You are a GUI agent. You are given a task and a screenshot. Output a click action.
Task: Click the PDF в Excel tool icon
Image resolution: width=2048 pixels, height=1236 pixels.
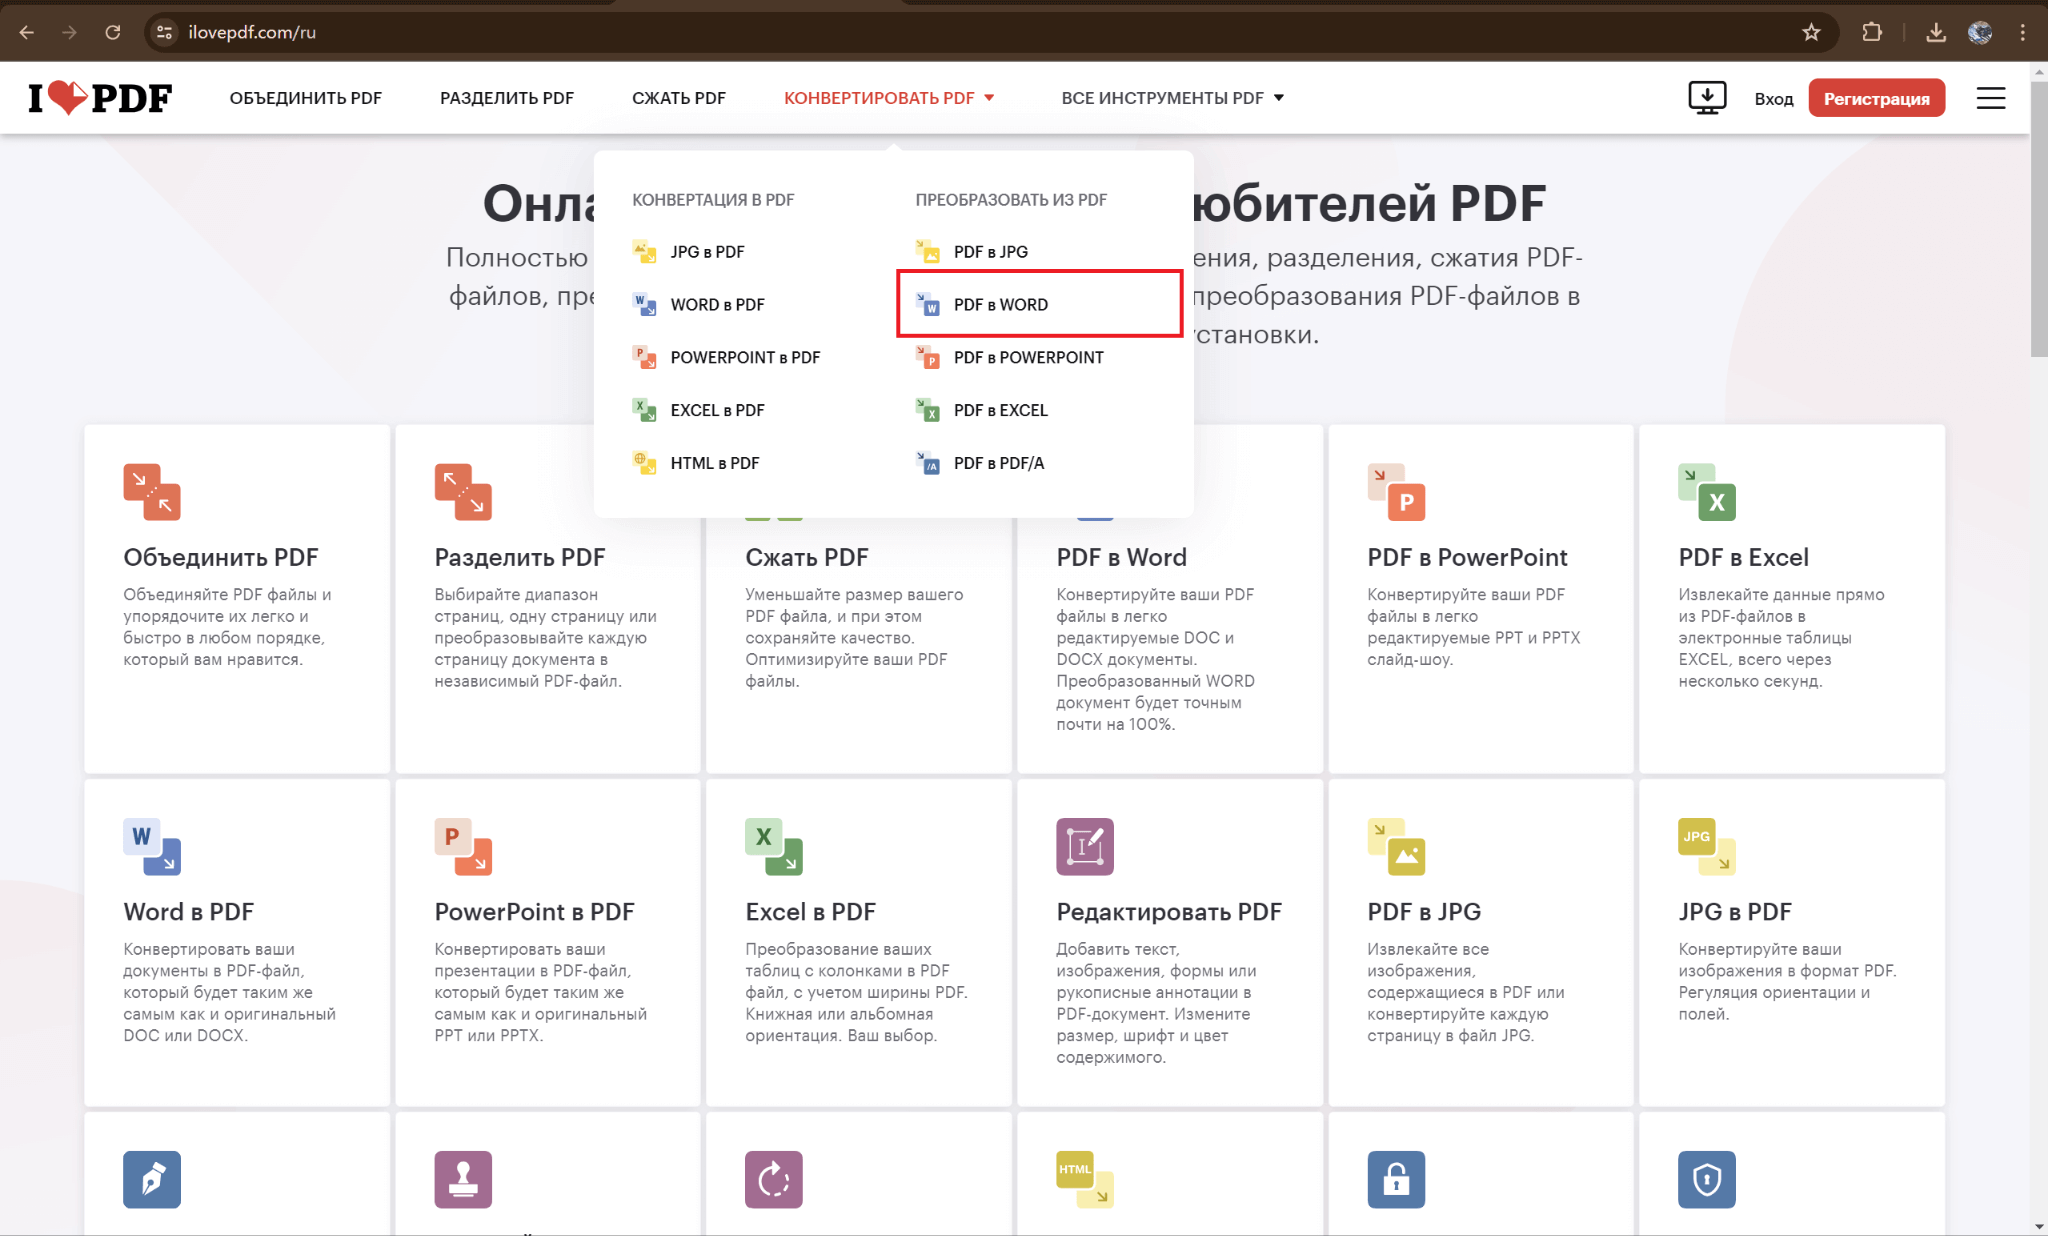click(x=1708, y=492)
